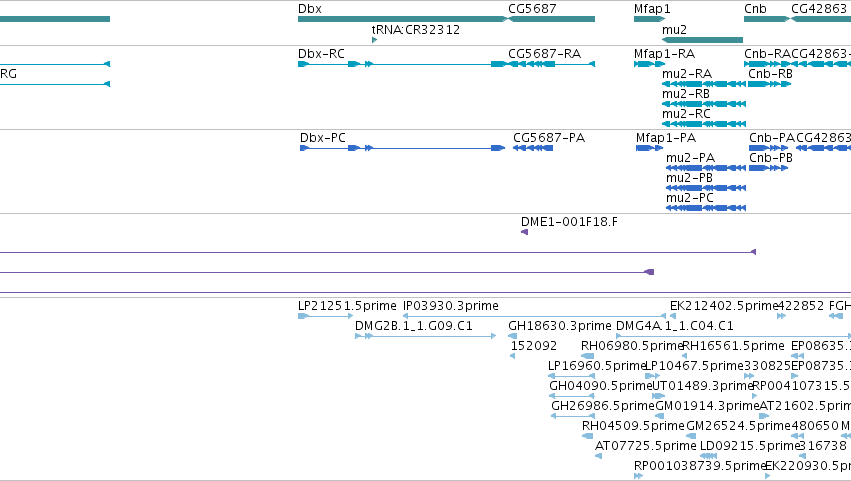This screenshot has height=481, width=851.
Task: Select the mu2 gene label
Action: point(674,30)
